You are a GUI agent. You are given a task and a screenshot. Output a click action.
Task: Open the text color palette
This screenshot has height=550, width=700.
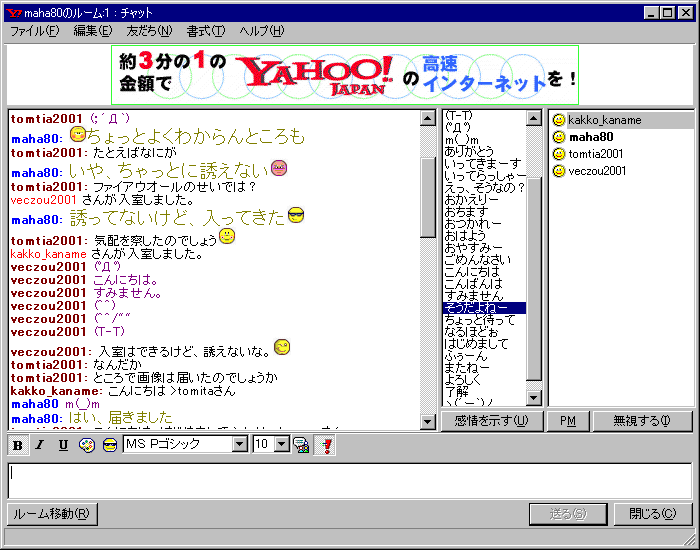point(87,444)
